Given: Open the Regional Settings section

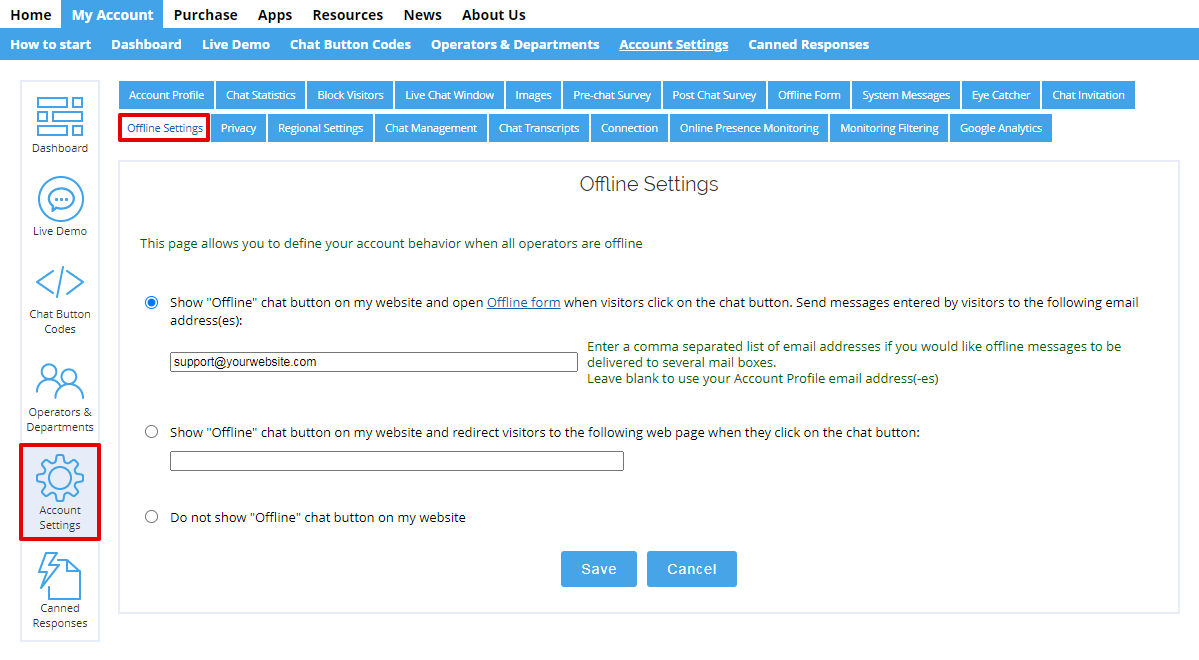Looking at the screenshot, I should click(320, 127).
